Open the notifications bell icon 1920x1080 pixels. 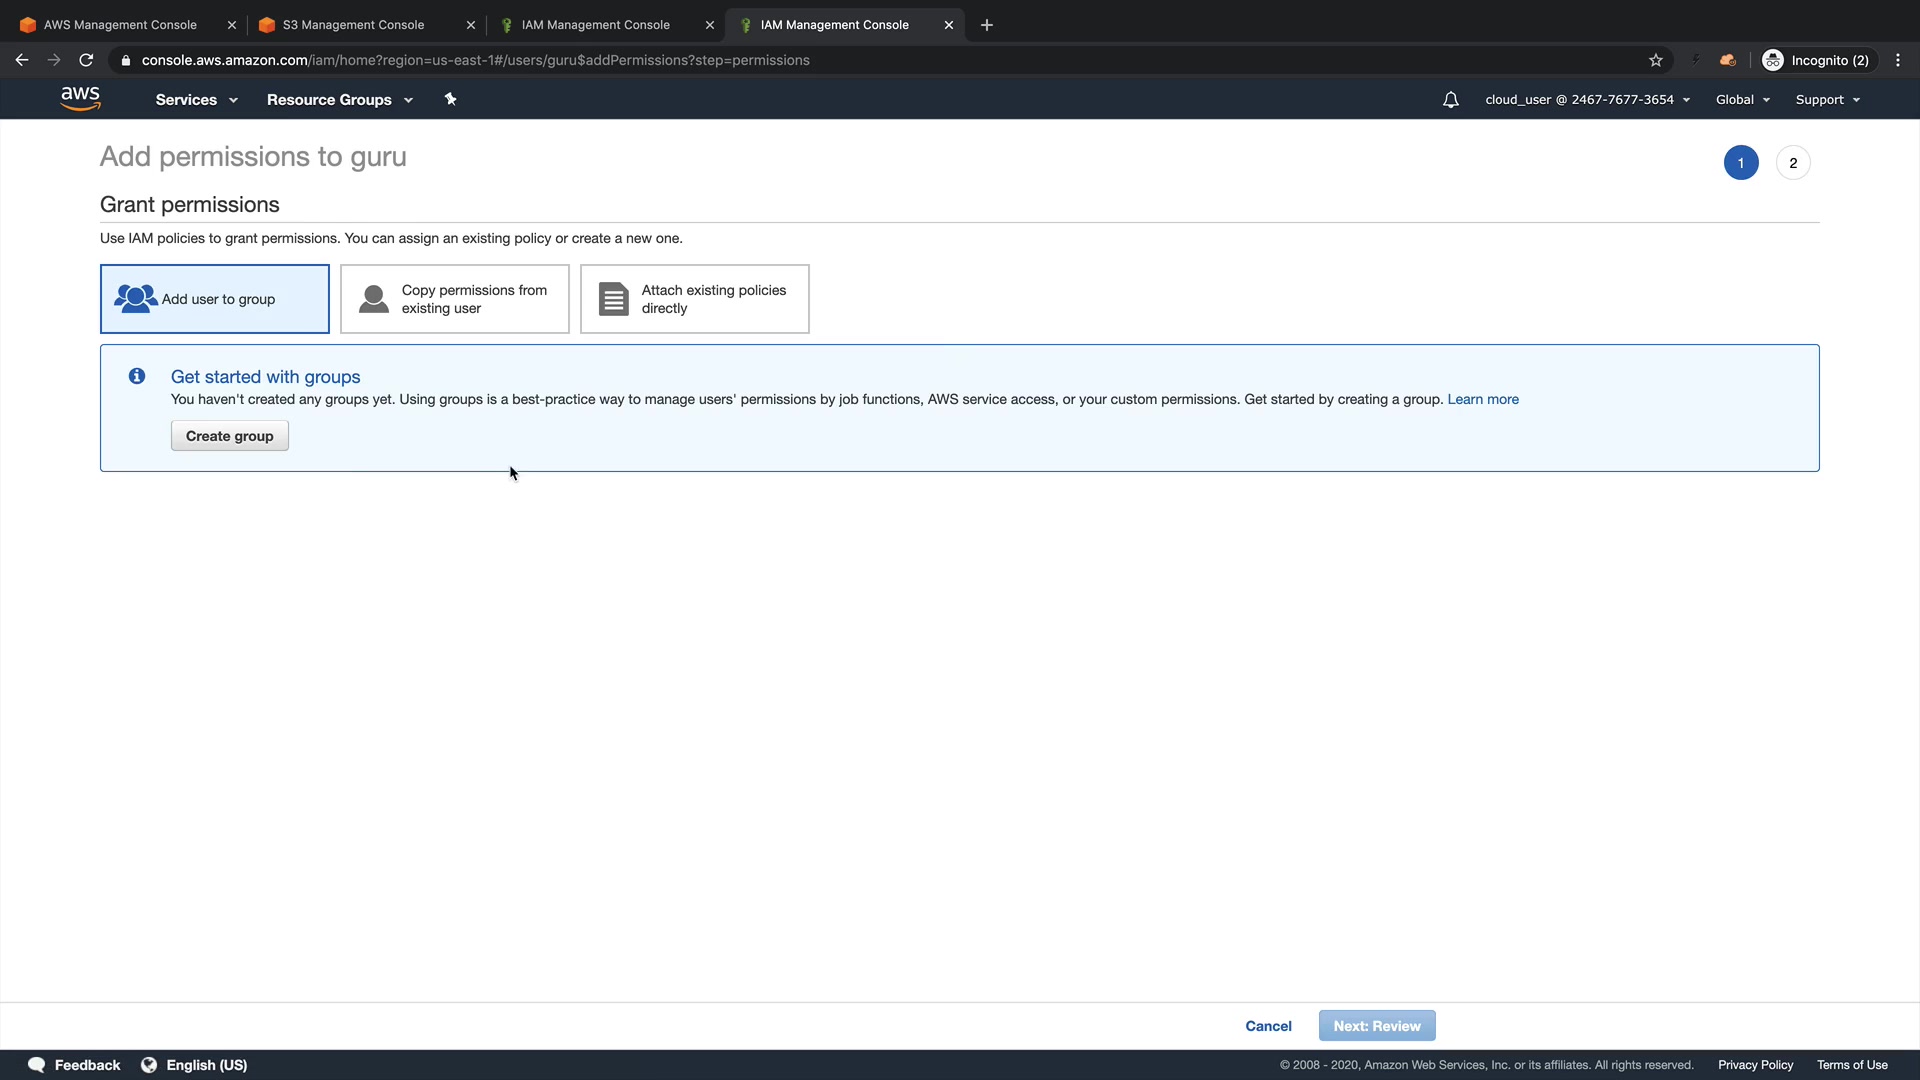tap(1450, 100)
